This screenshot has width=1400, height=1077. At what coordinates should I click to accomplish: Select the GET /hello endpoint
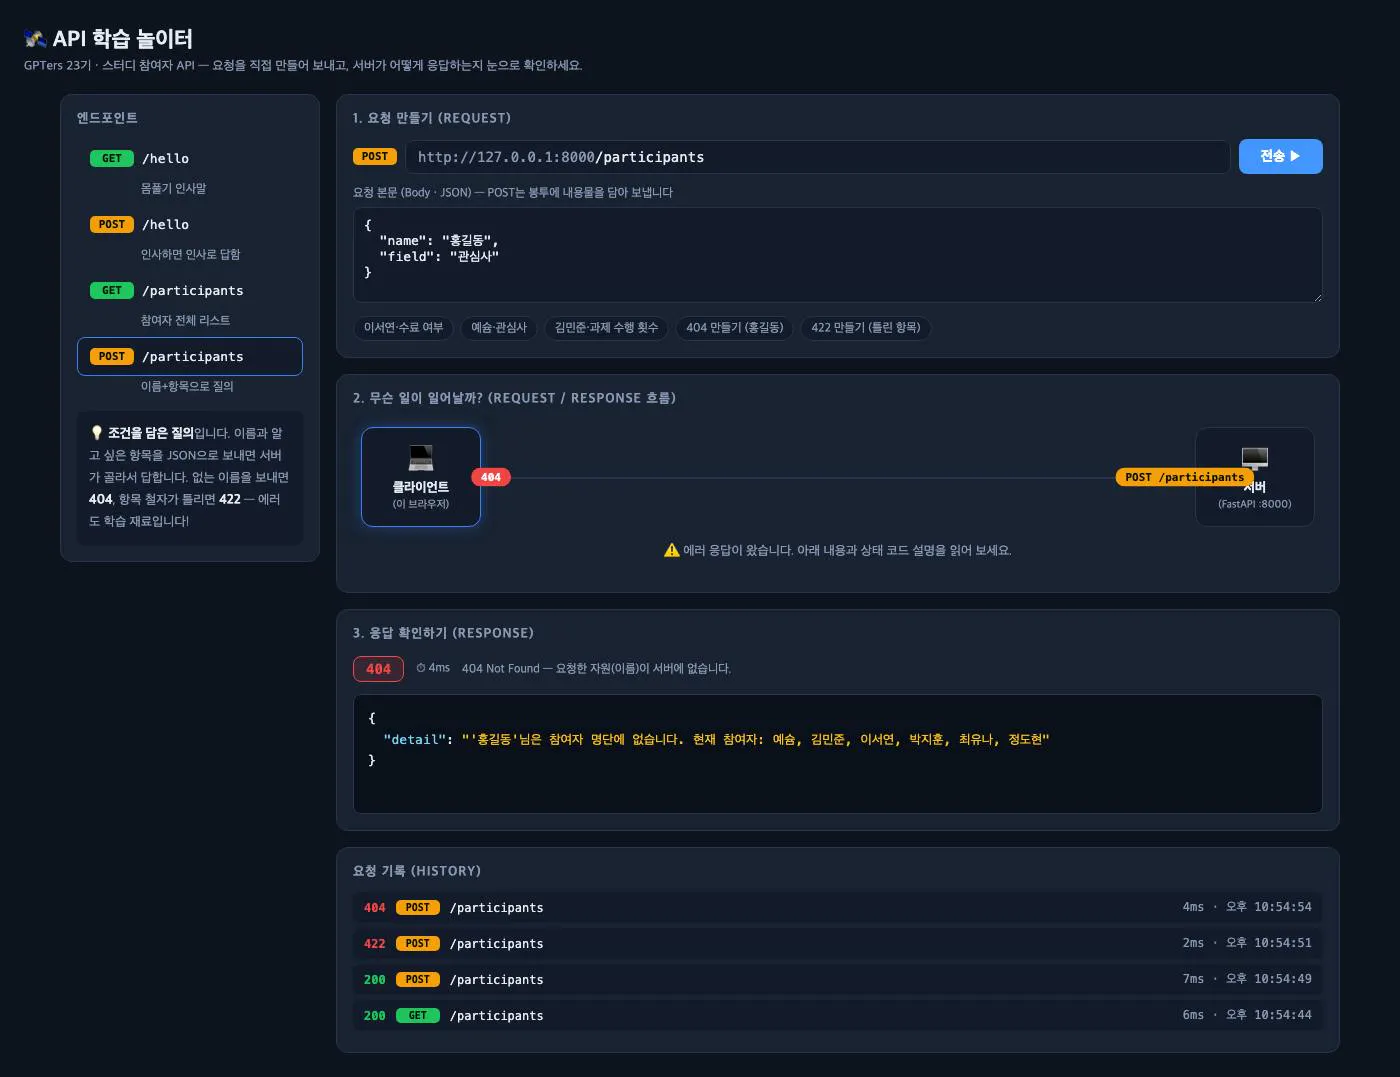coord(190,158)
